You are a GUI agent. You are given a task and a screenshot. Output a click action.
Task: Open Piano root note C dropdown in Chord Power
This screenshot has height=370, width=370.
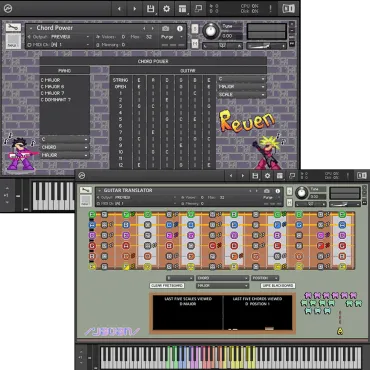[65, 139]
